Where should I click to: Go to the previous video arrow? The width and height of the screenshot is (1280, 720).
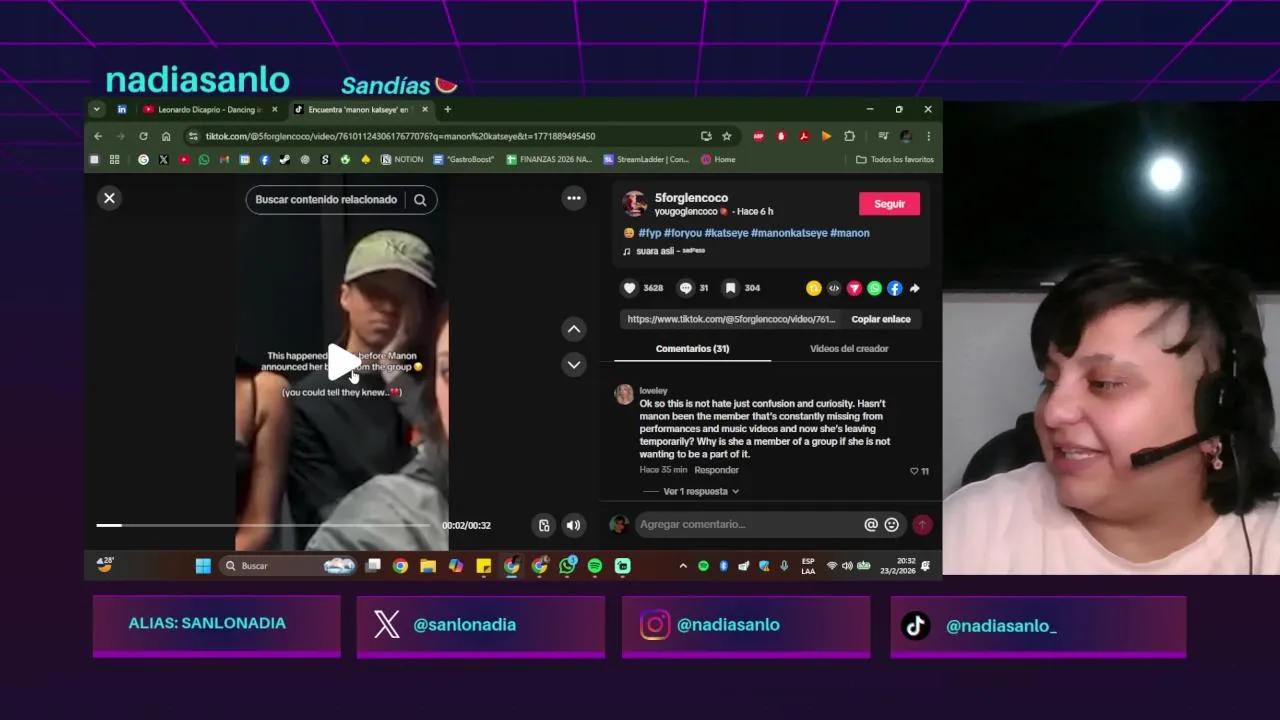click(x=574, y=329)
